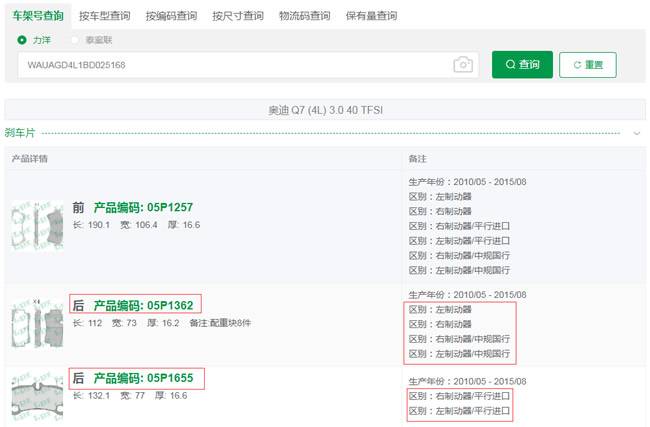Open the 物流码查询 tab
Viewport: 650px width, 427px height.
[305, 16]
